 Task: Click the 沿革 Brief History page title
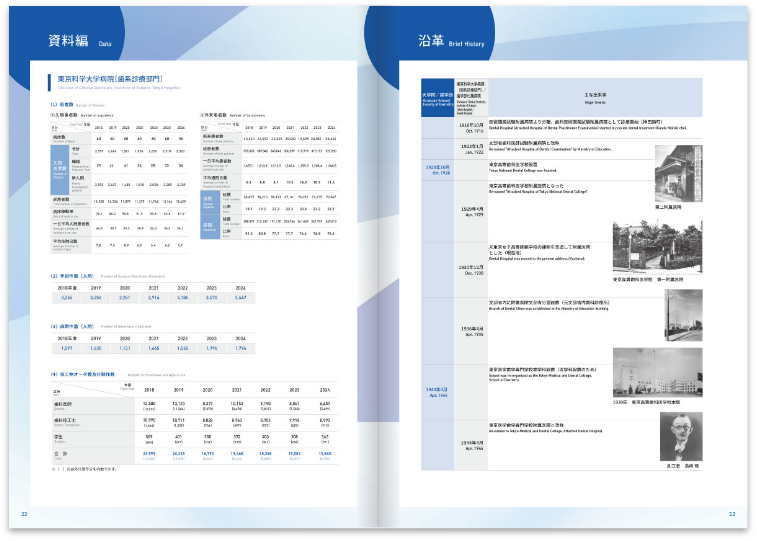coord(451,41)
